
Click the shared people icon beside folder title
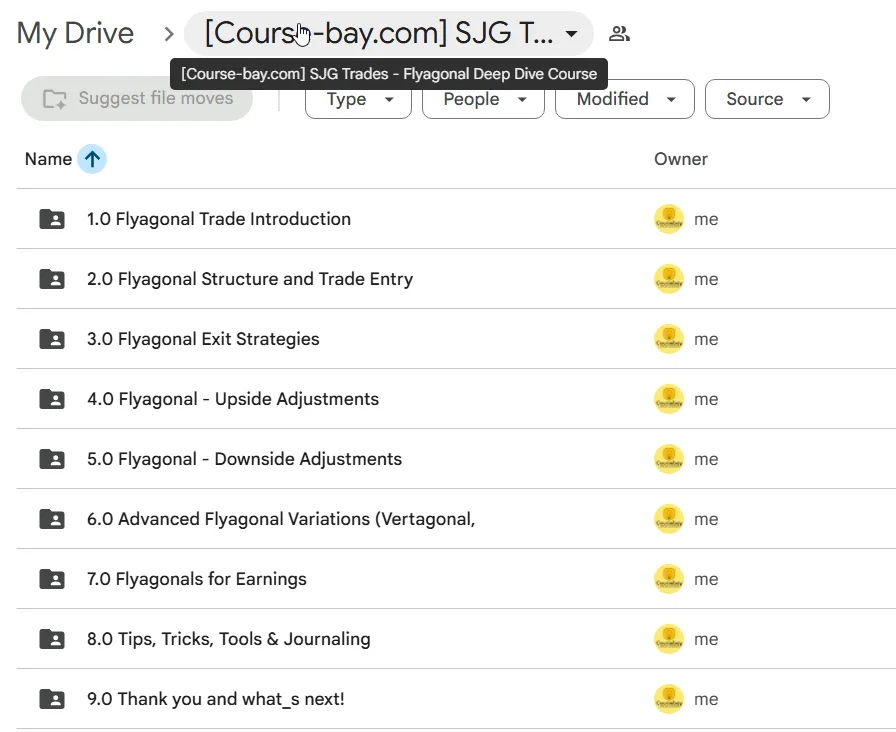[x=619, y=34]
